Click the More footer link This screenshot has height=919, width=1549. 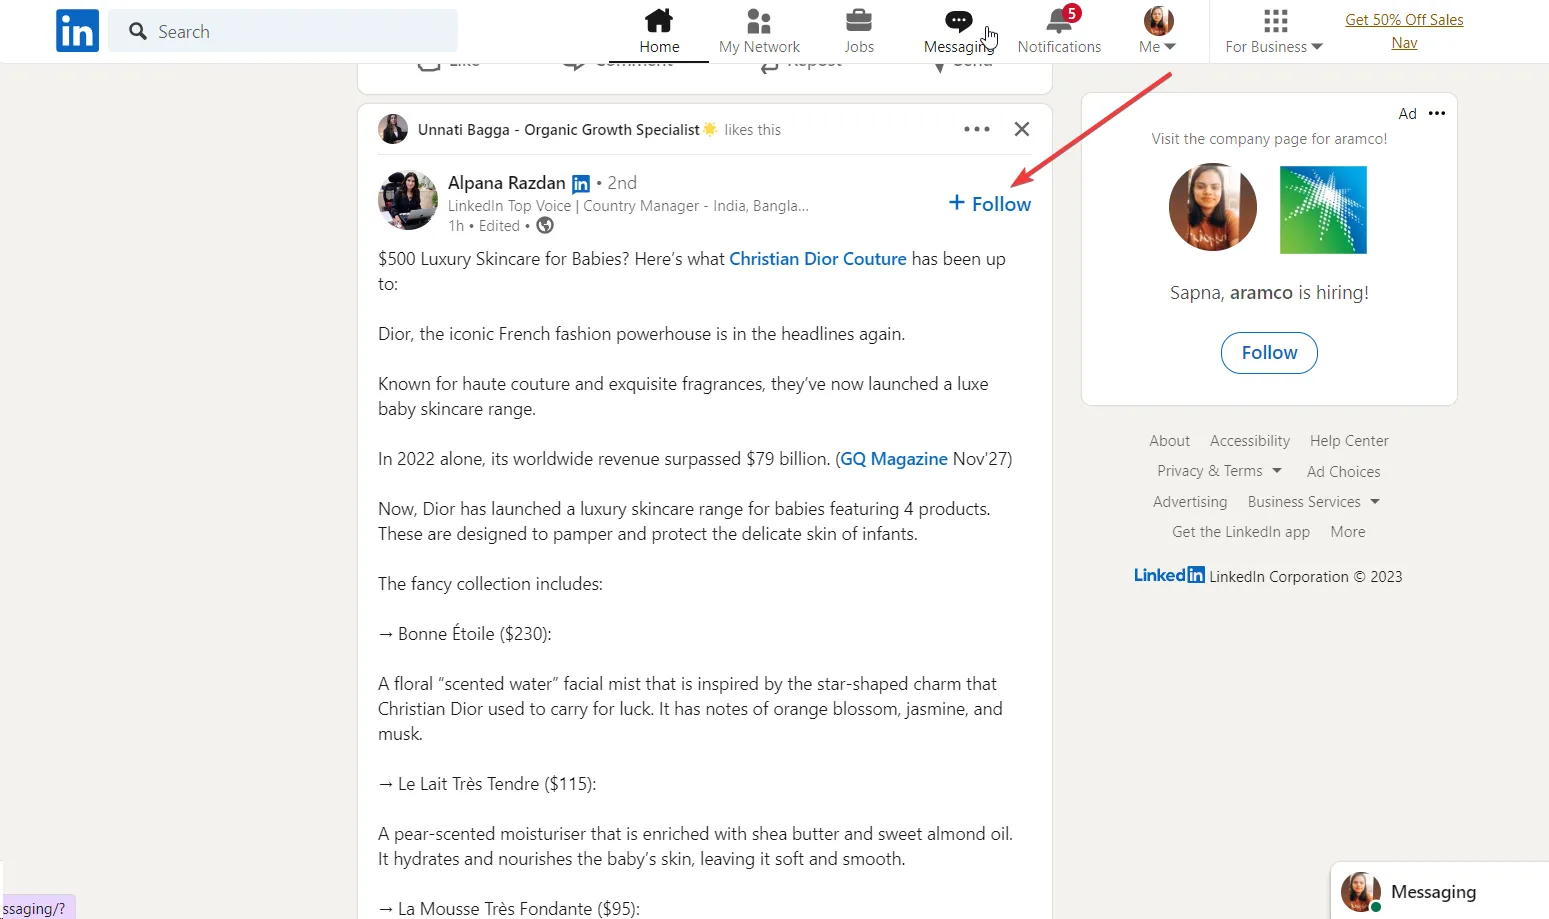pos(1348,532)
